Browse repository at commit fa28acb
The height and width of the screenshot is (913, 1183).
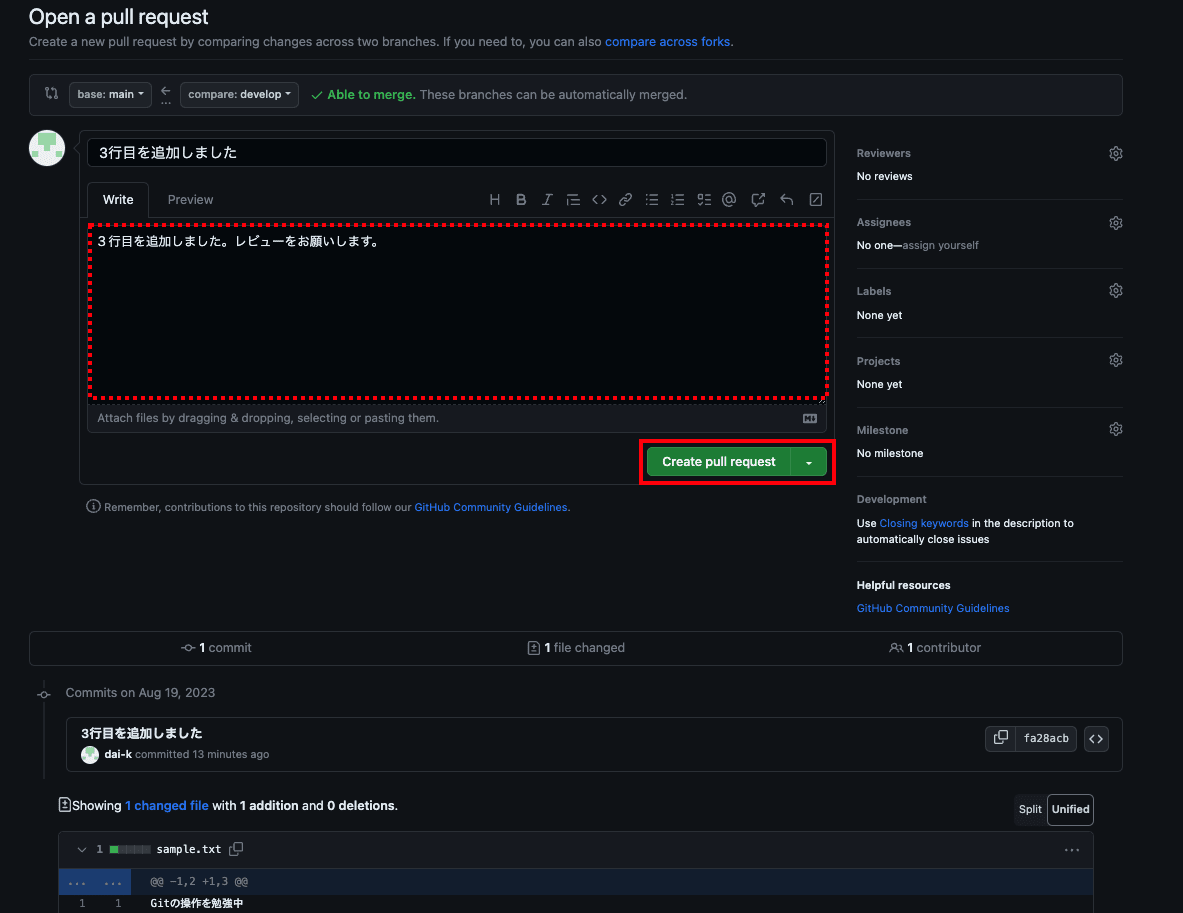click(x=1096, y=739)
